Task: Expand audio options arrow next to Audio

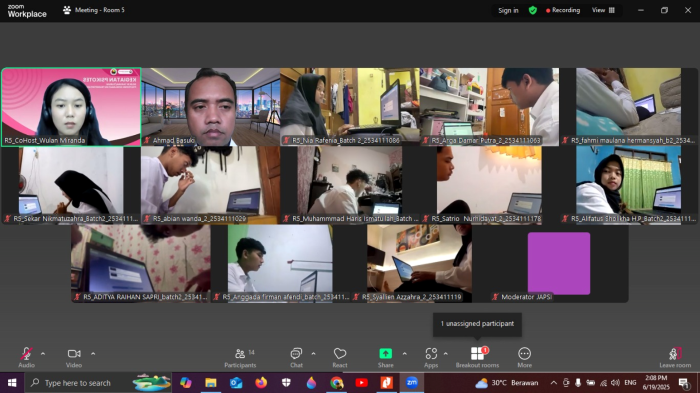Action: (43, 354)
